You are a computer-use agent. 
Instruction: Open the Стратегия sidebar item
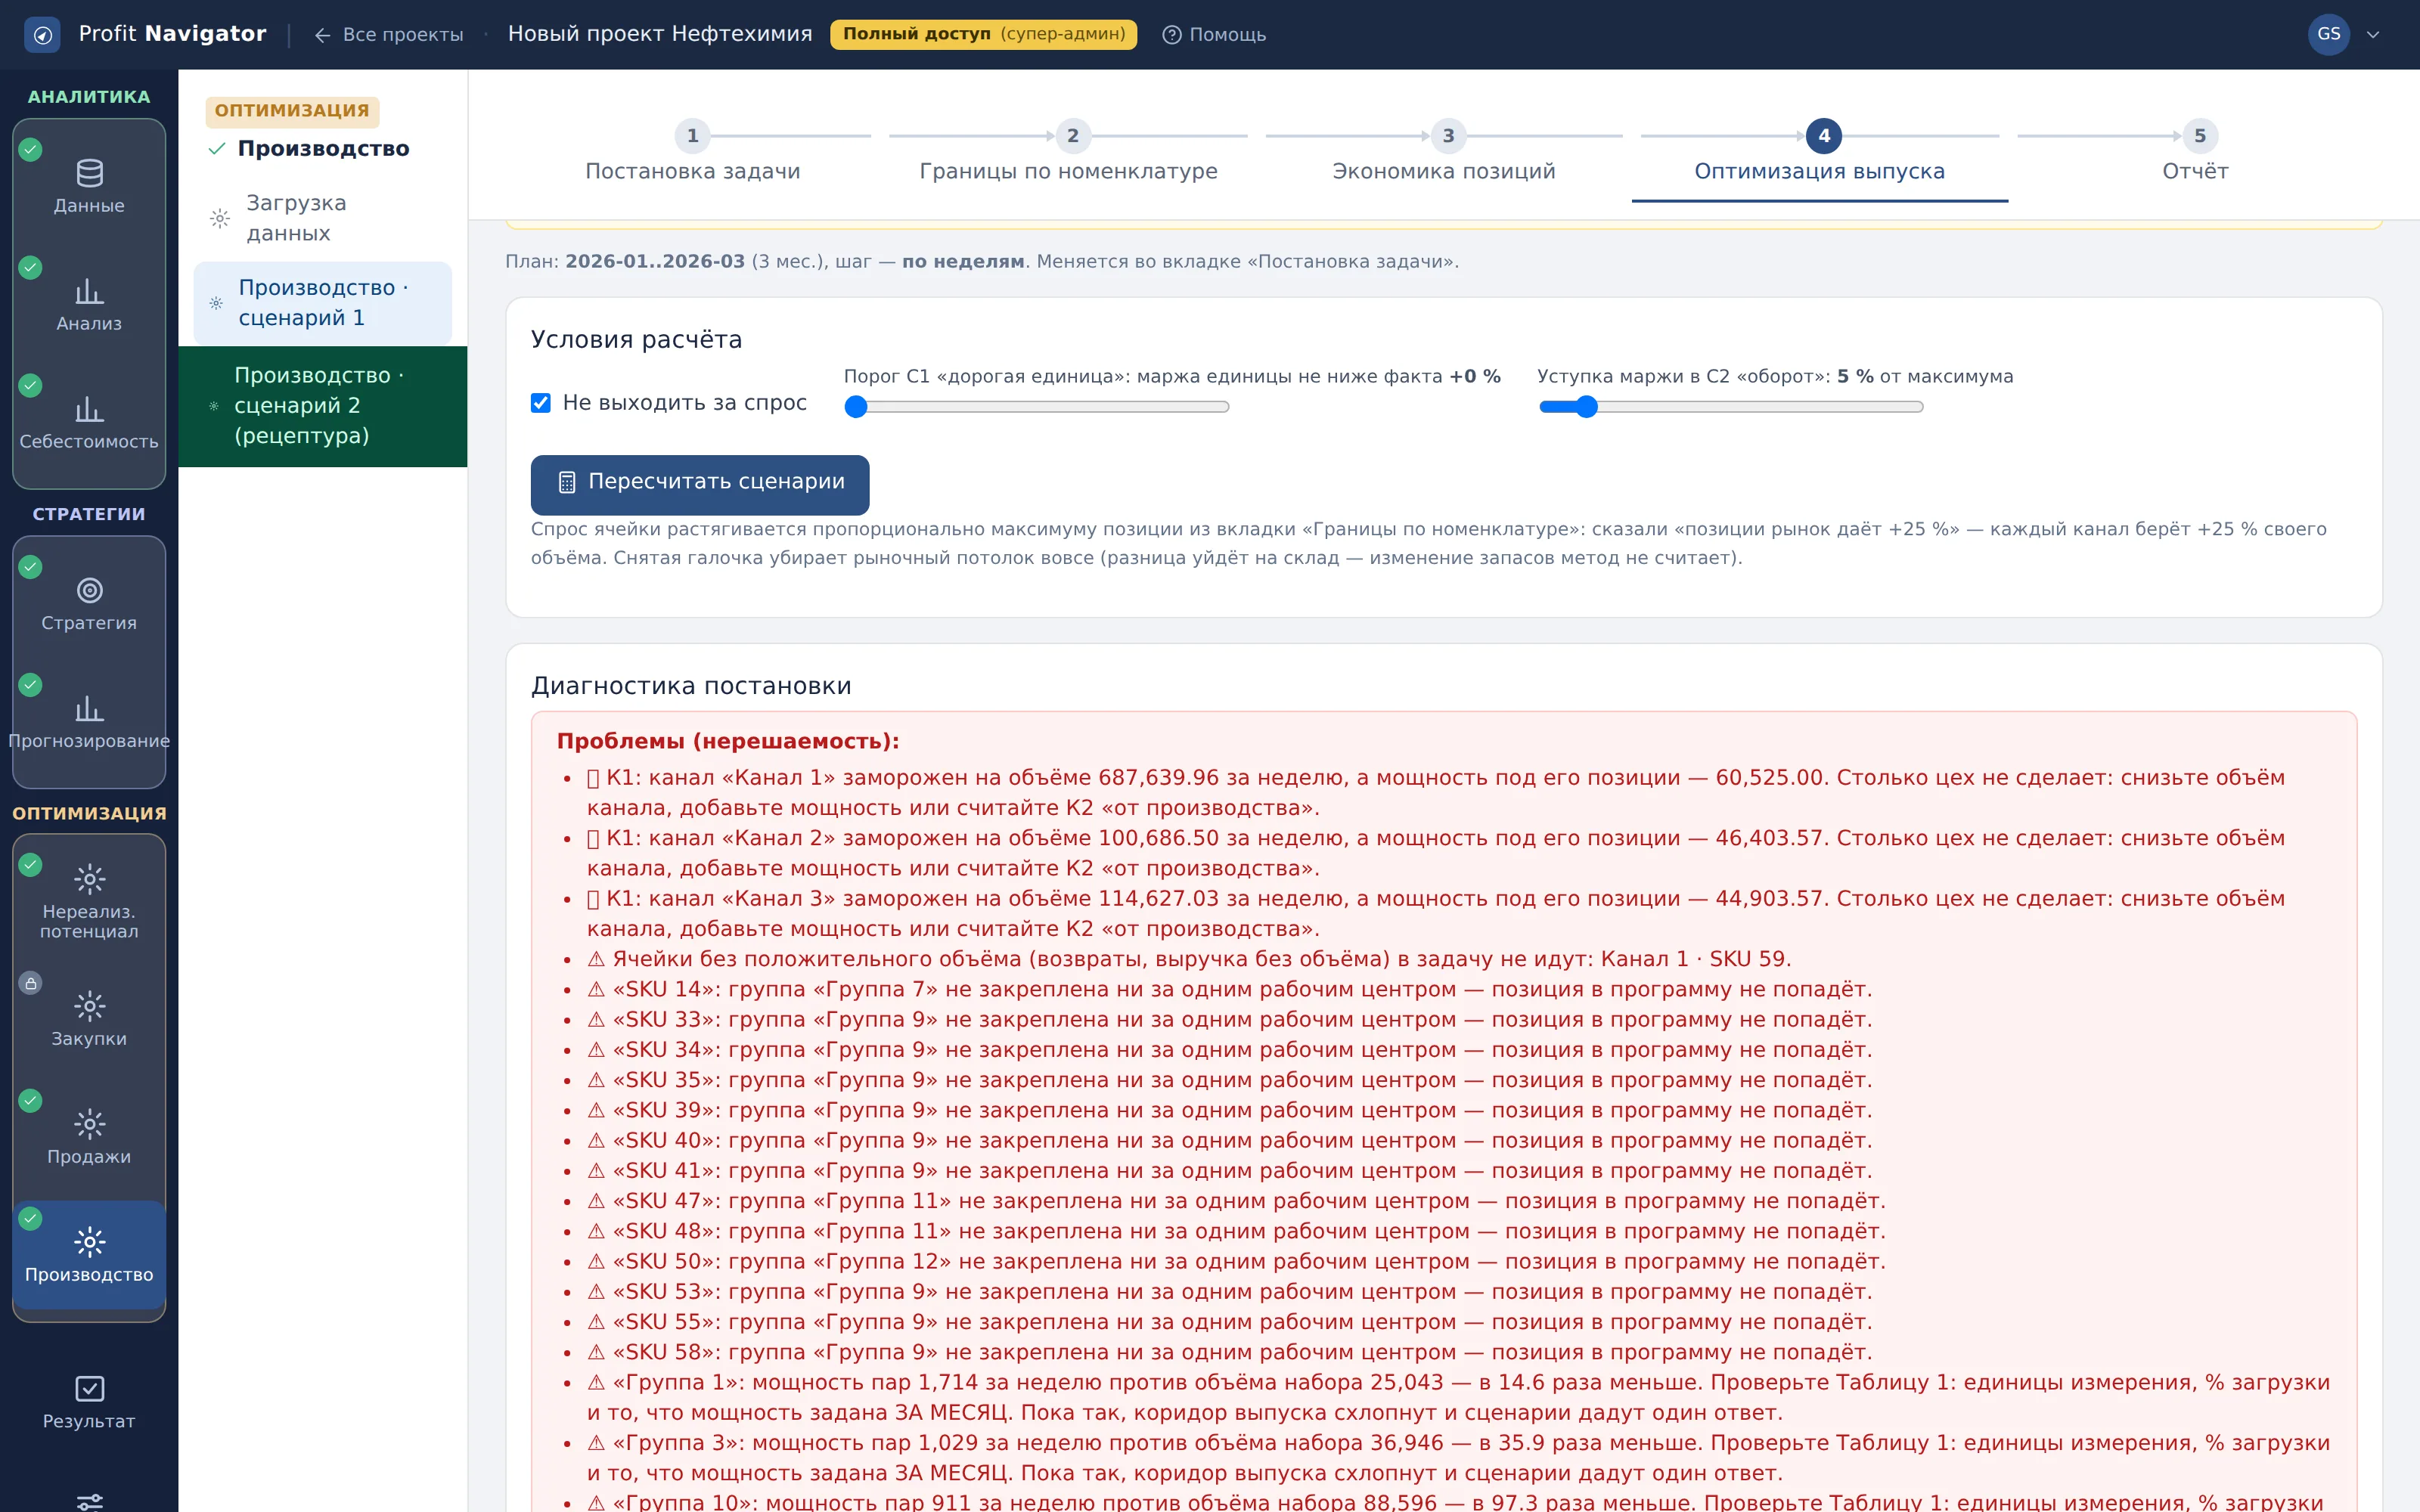pos(89,605)
